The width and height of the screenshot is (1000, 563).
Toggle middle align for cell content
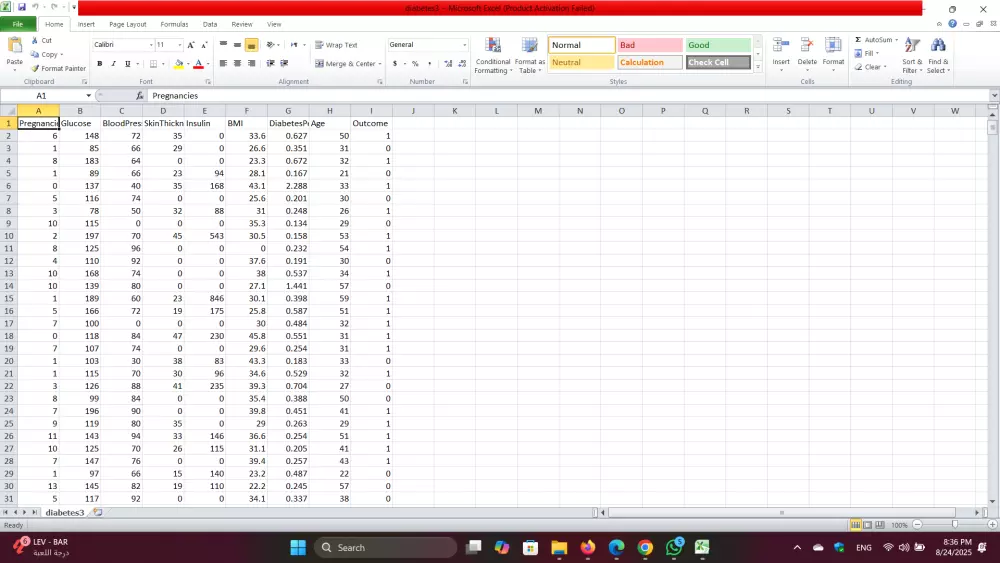click(237, 45)
